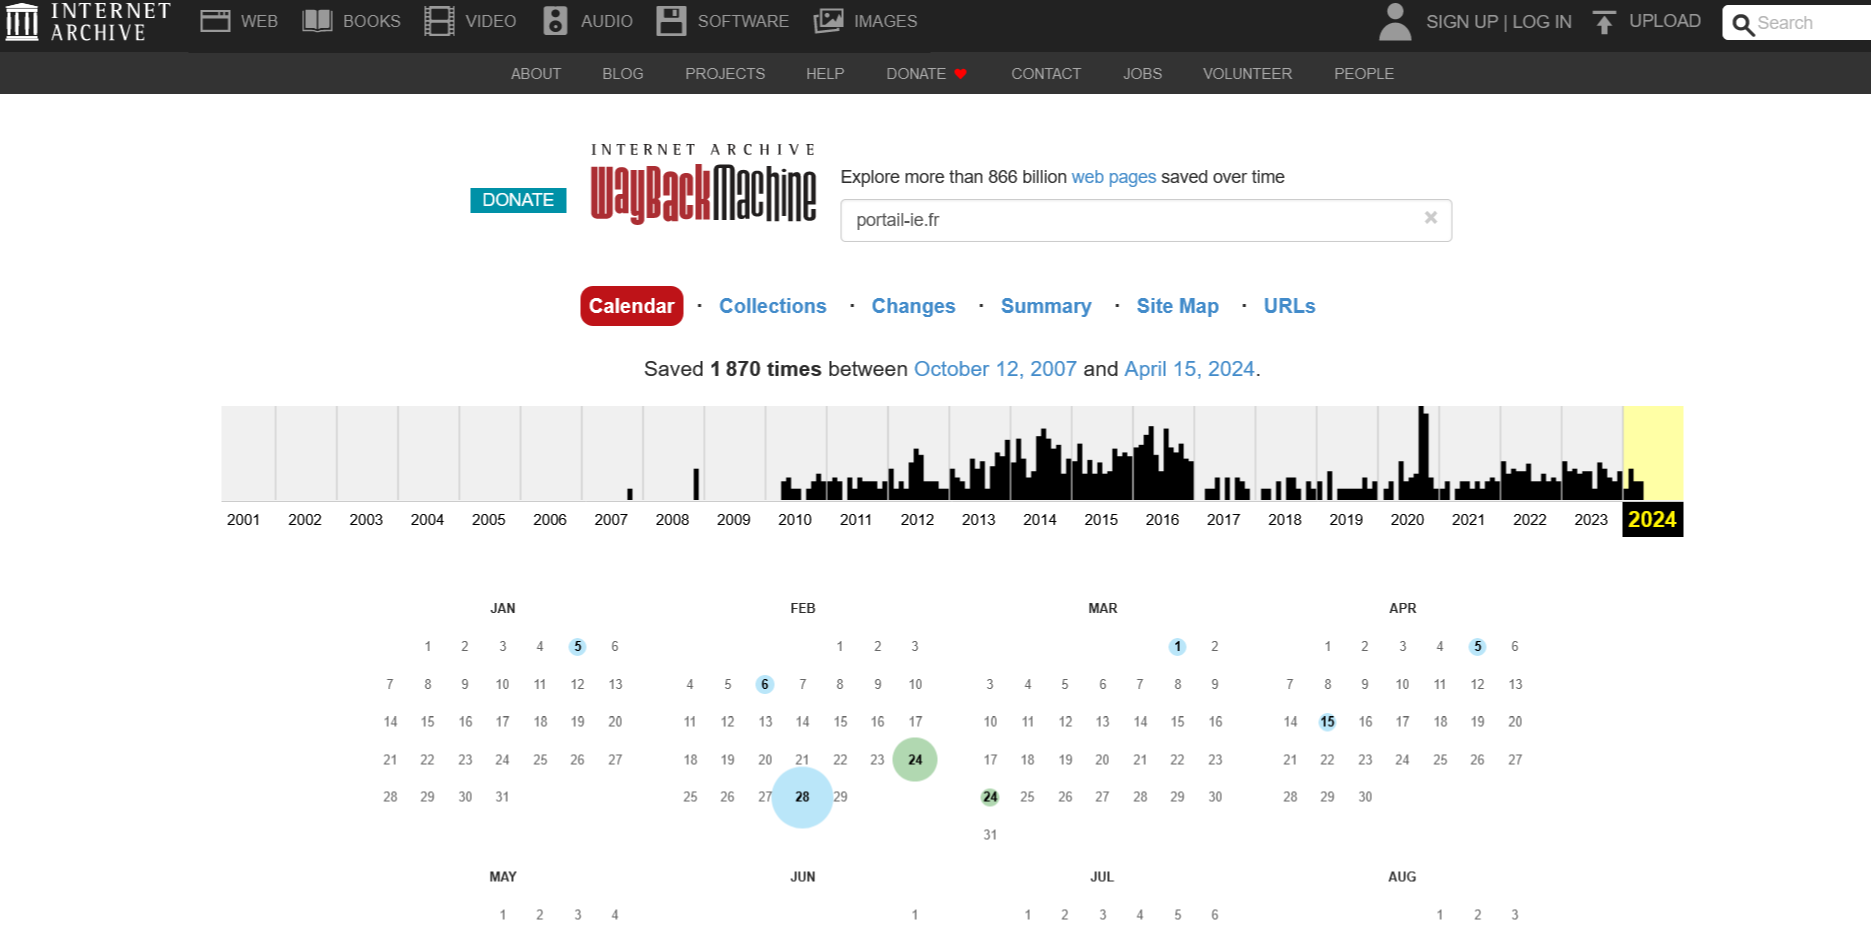Open the Volunteer menu item
This screenshot has height=936, width=1871.
(x=1247, y=73)
